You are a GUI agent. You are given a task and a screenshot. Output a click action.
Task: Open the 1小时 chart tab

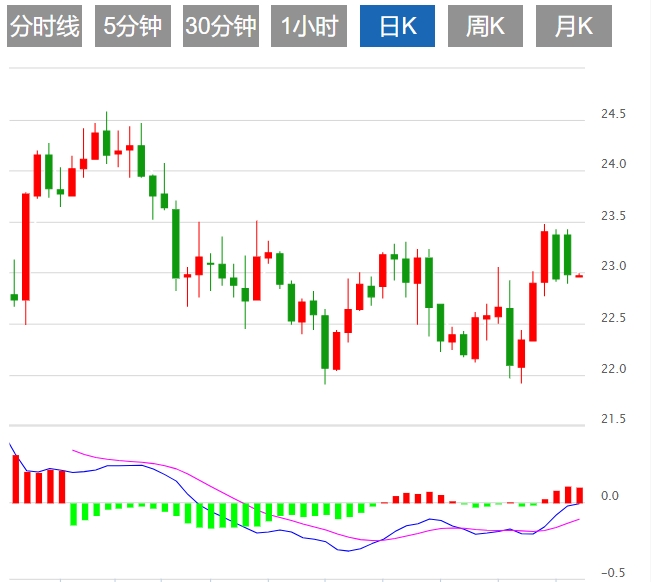click(309, 26)
